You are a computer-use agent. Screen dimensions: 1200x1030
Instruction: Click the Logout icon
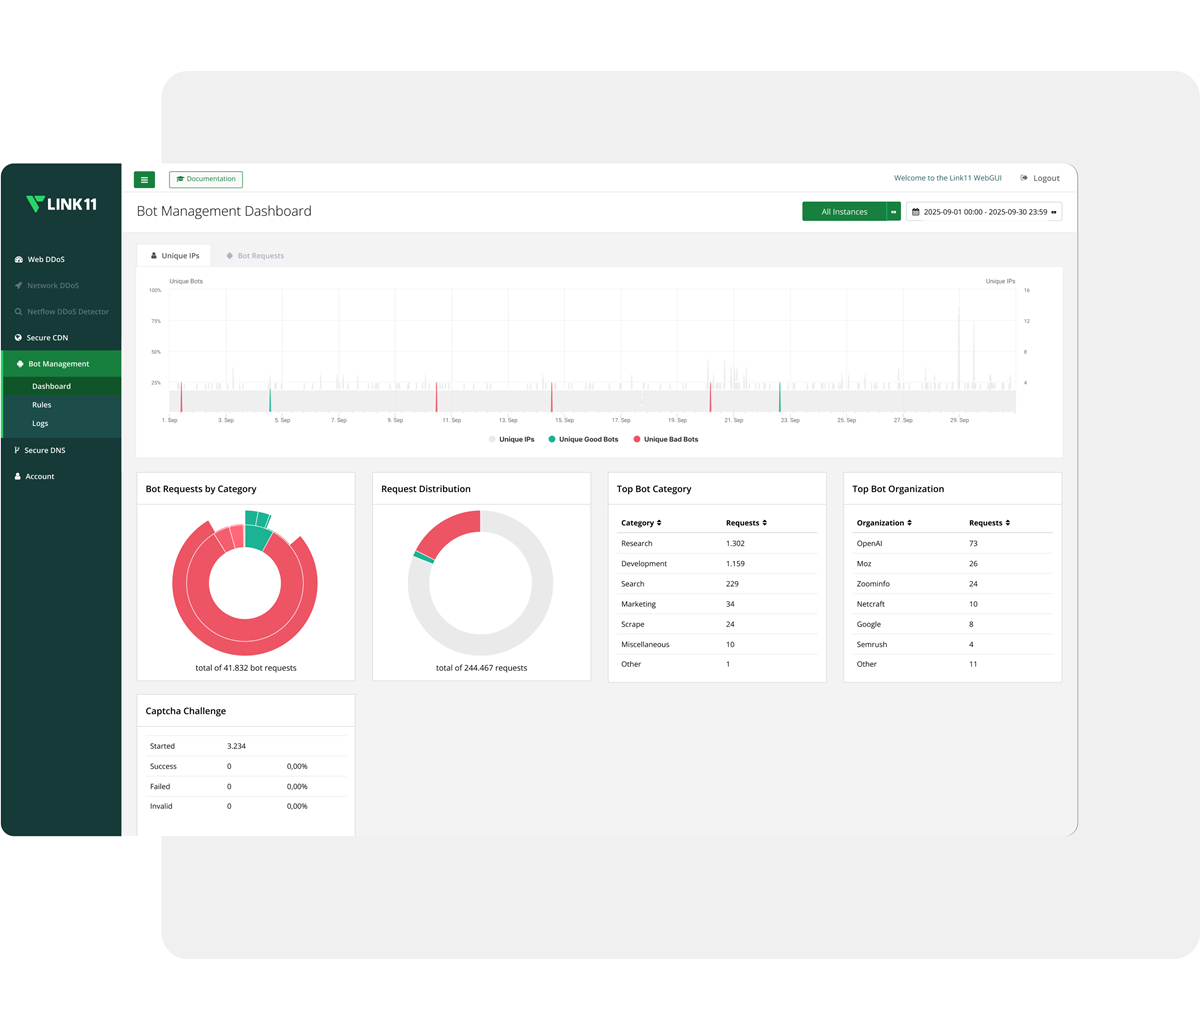click(1024, 178)
